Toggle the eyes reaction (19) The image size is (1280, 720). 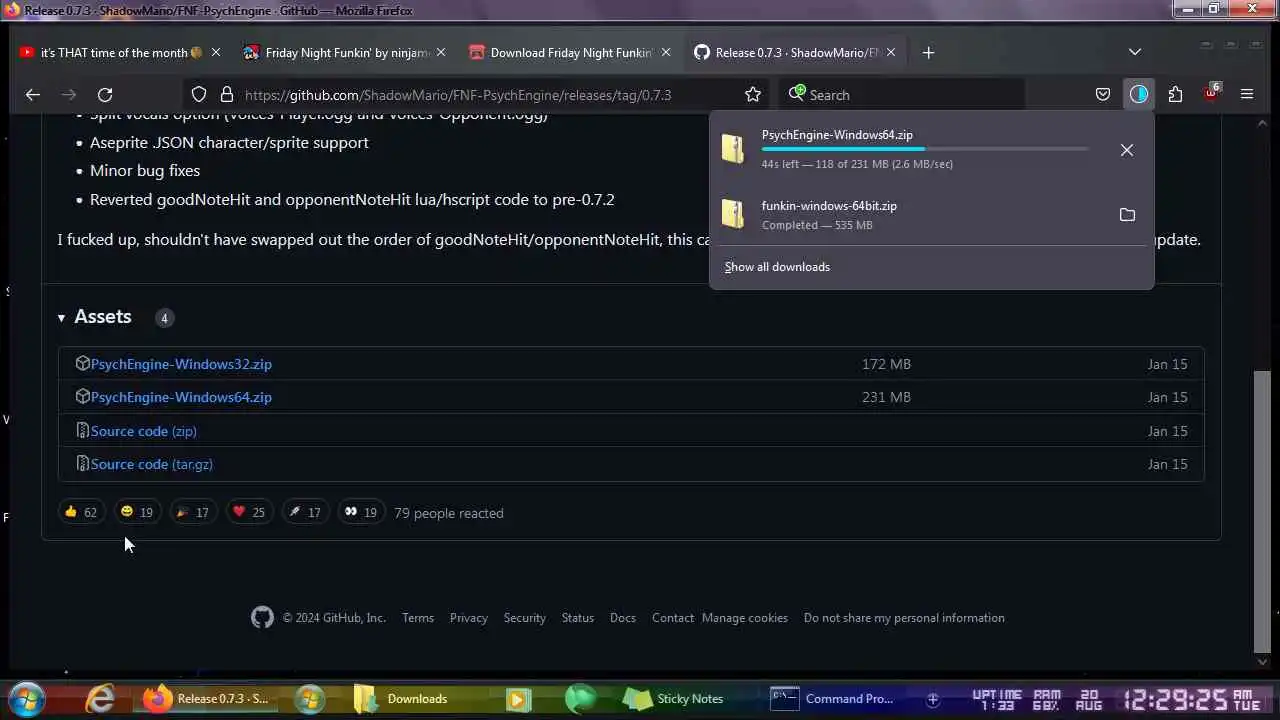click(x=360, y=512)
